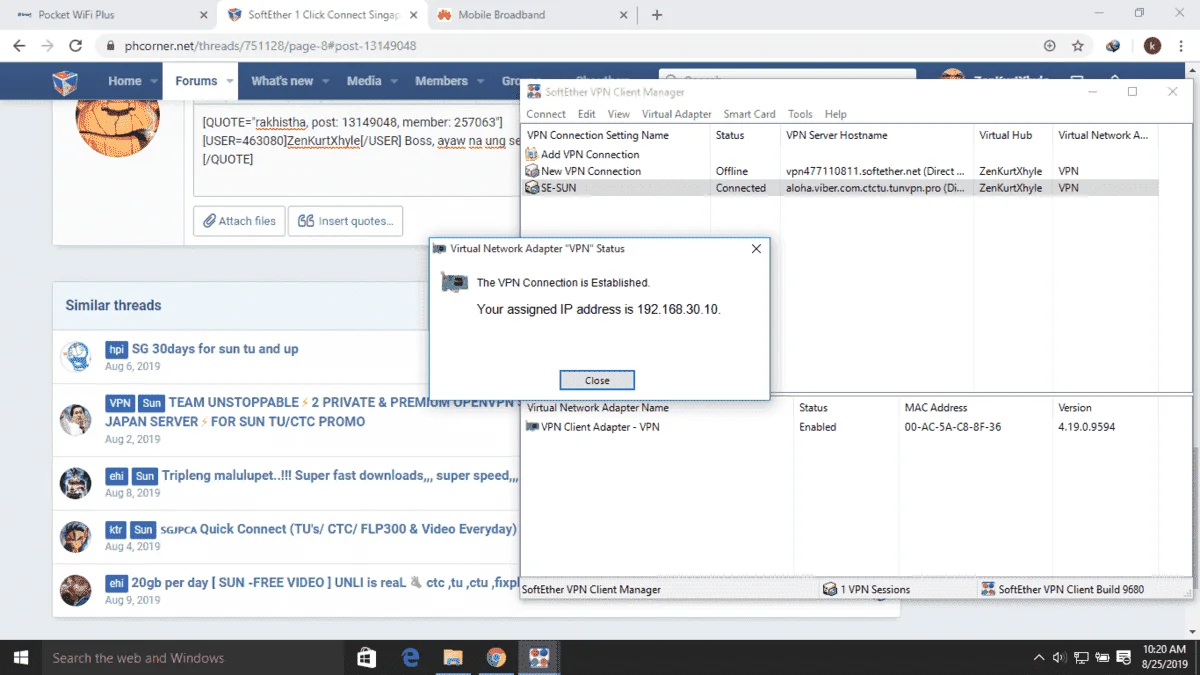Image resolution: width=1200 pixels, height=675 pixels.
Task: Open thread 'SG 30days for sun tu and up'
Action: coord(215,349)
